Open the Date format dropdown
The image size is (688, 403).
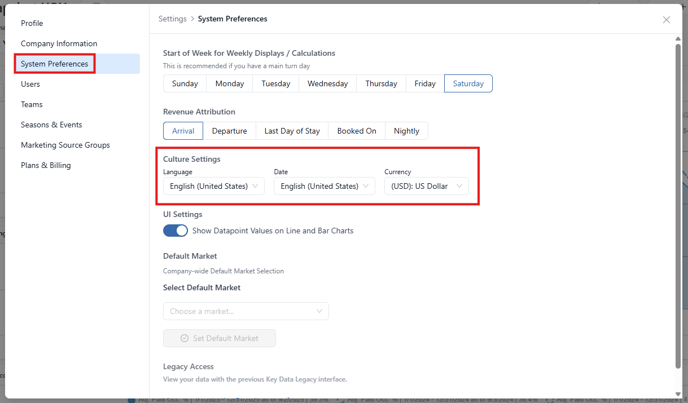pyautogui.click(x=324, y=186)
